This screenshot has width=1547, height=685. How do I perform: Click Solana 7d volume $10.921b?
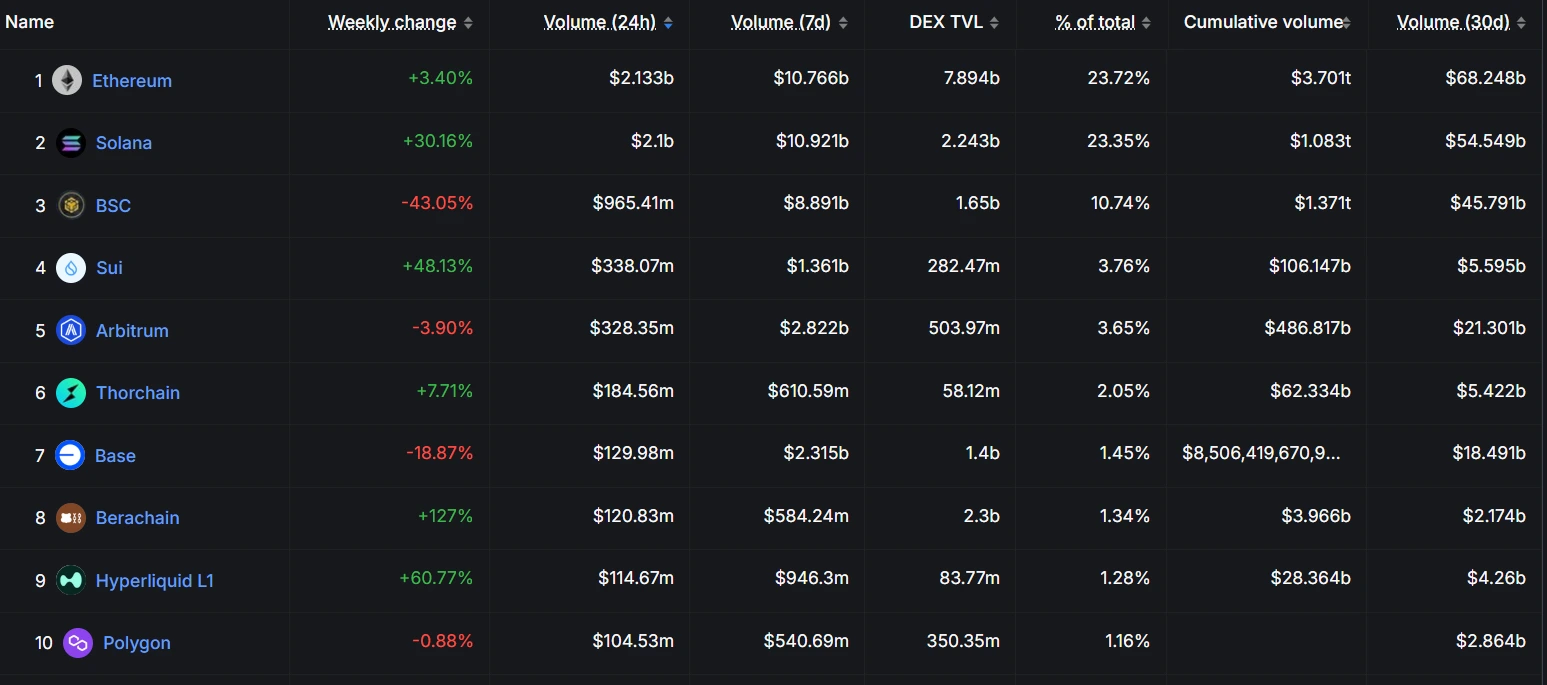[812, 141]
